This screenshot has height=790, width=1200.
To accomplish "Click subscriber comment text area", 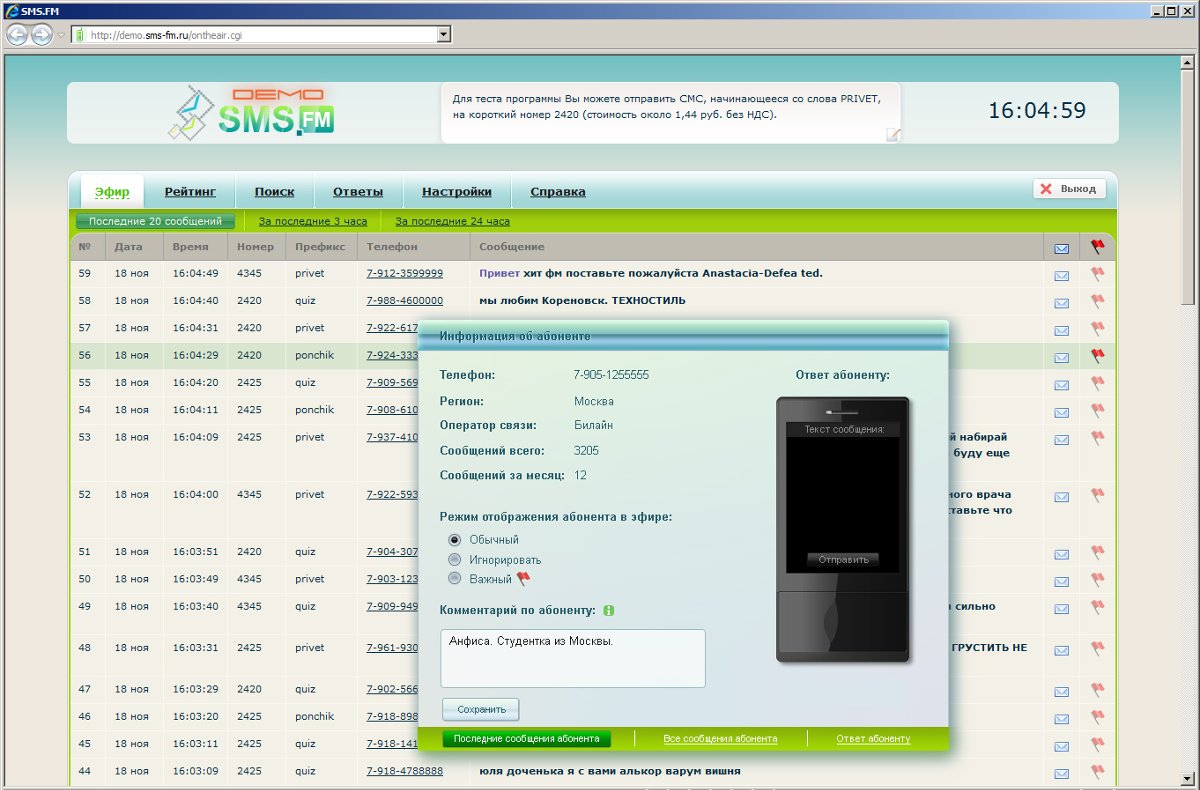I will [x=573, y=658].
